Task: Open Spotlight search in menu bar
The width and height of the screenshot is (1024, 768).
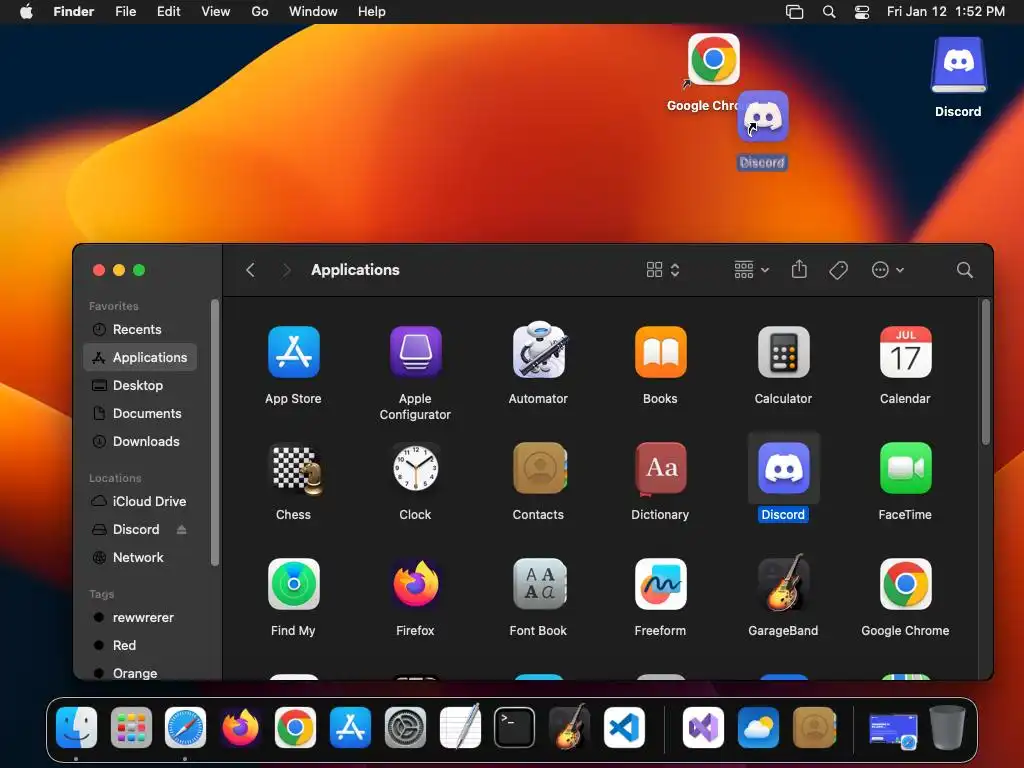Action: (829, 12)
